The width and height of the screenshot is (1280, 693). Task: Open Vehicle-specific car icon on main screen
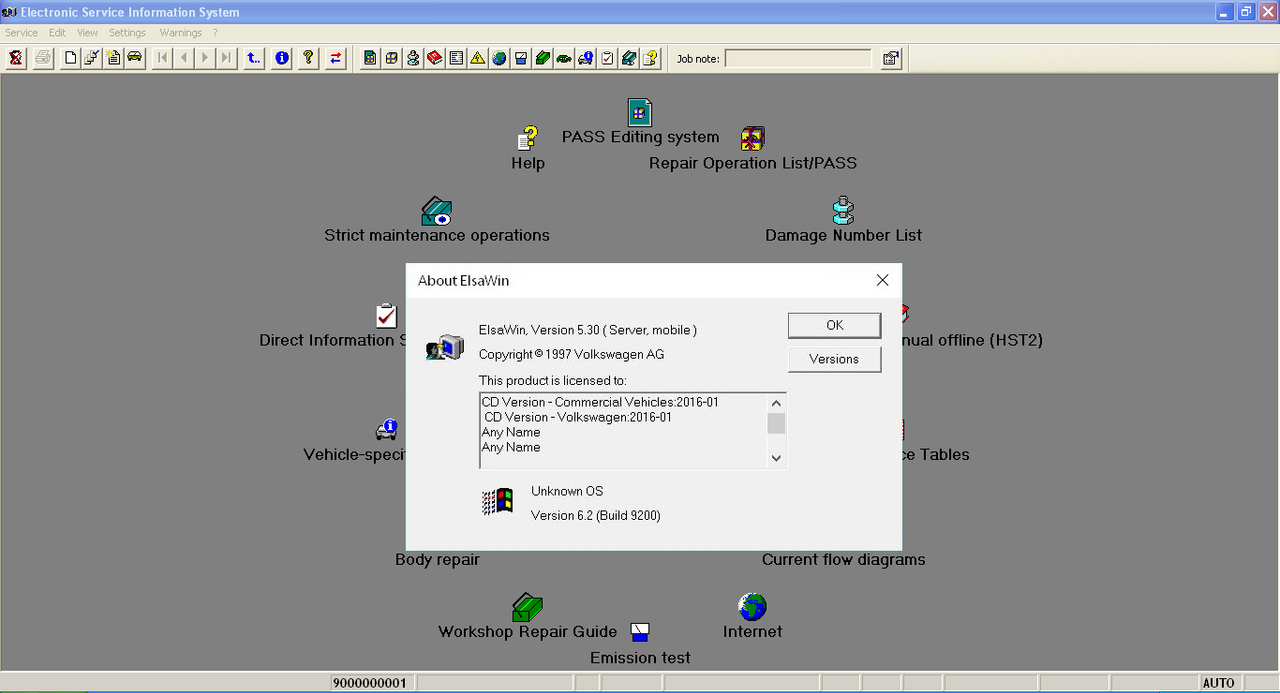(386, 430)
